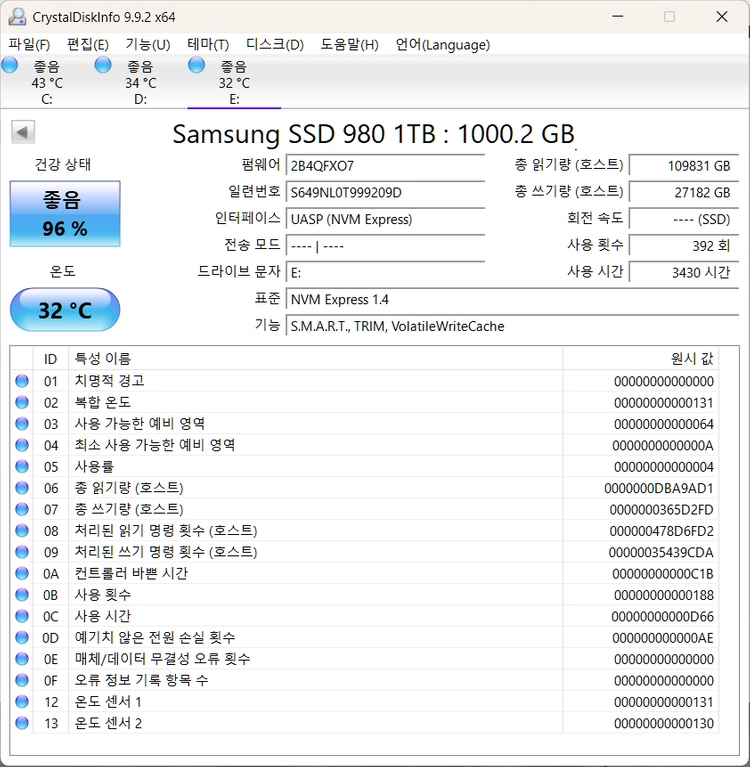This screenshot has height=767, width=750.
Task: Click the 원시 값 column header
Action: click(x=641, y=359)
